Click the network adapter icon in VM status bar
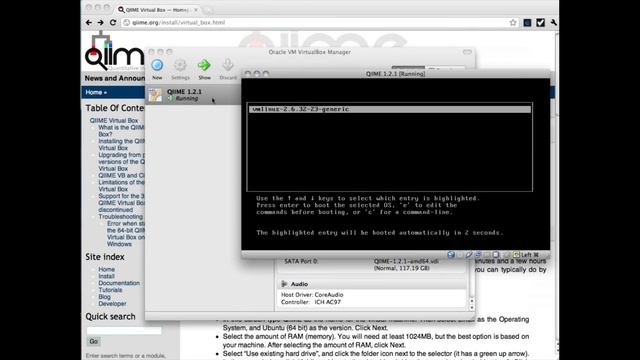 pyautogui.click(x=478, y=255)
